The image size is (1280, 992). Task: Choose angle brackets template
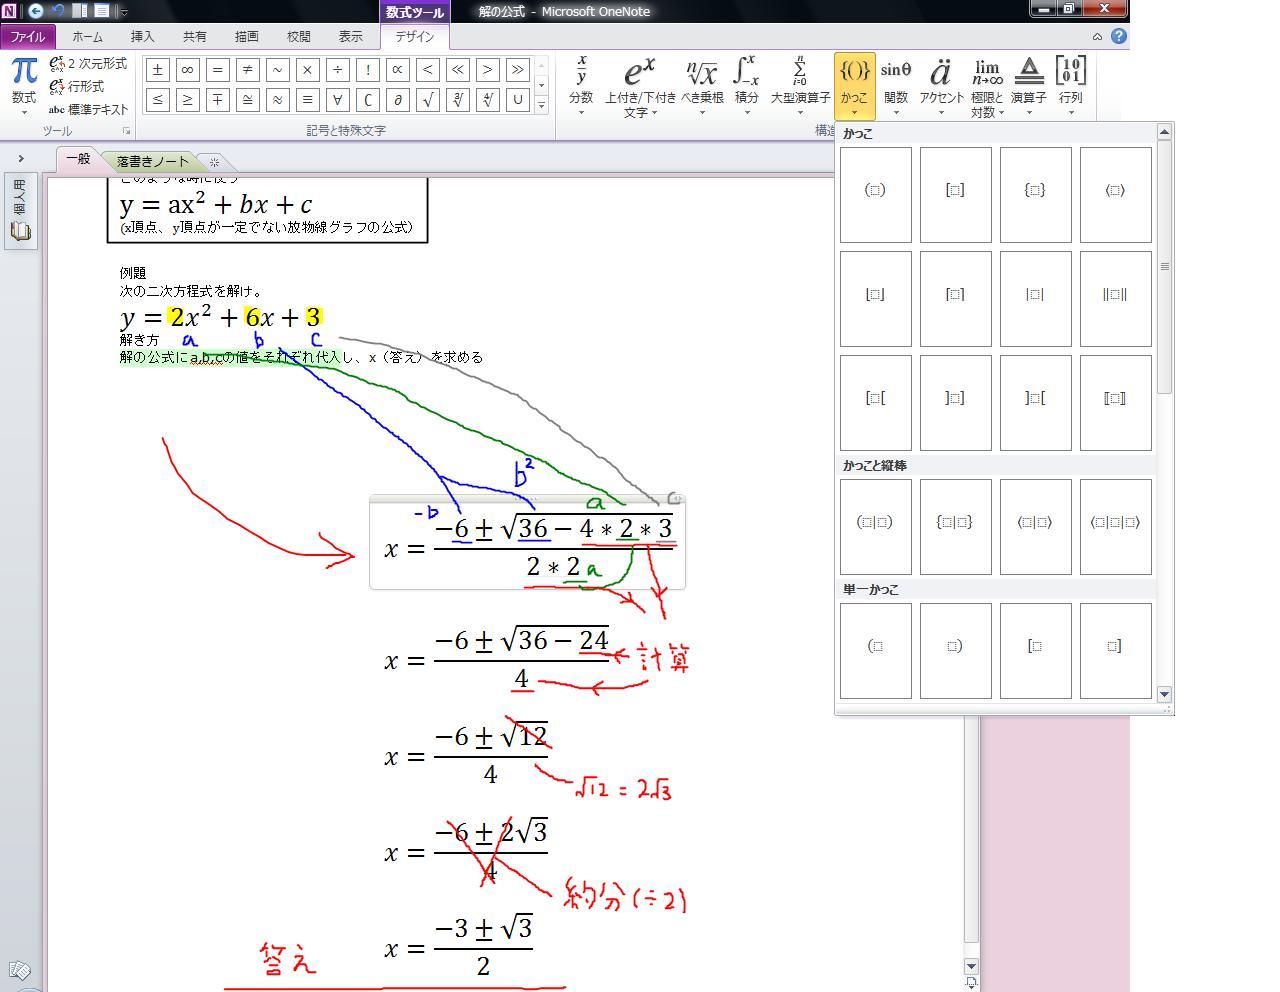[1116, 195]
